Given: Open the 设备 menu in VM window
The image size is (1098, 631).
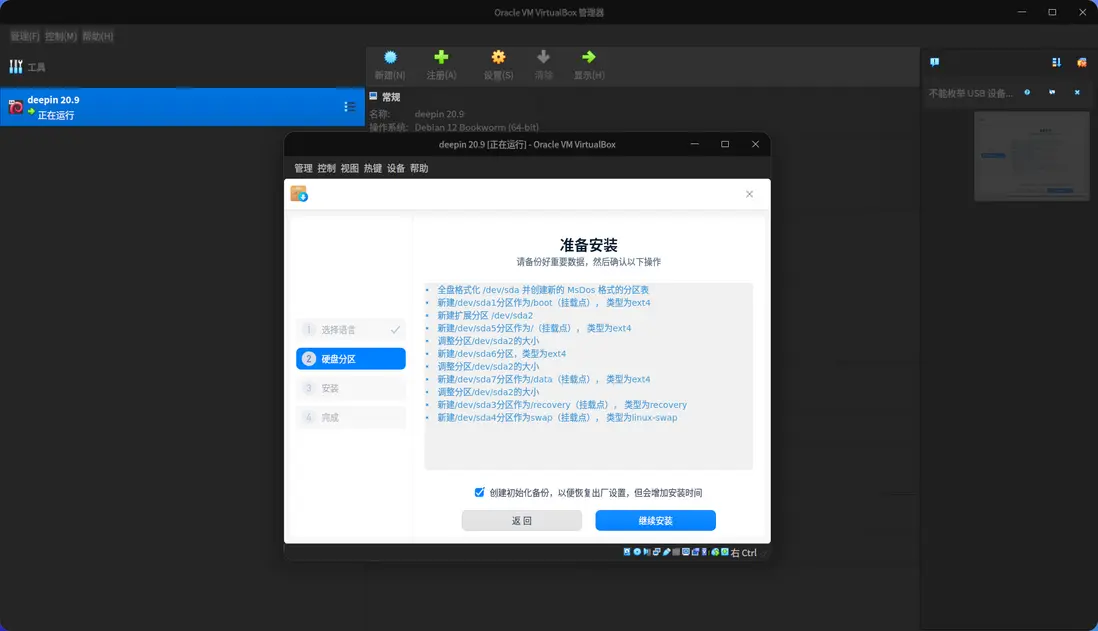Looking at the screenshot, I should click(x=395, y=168).
